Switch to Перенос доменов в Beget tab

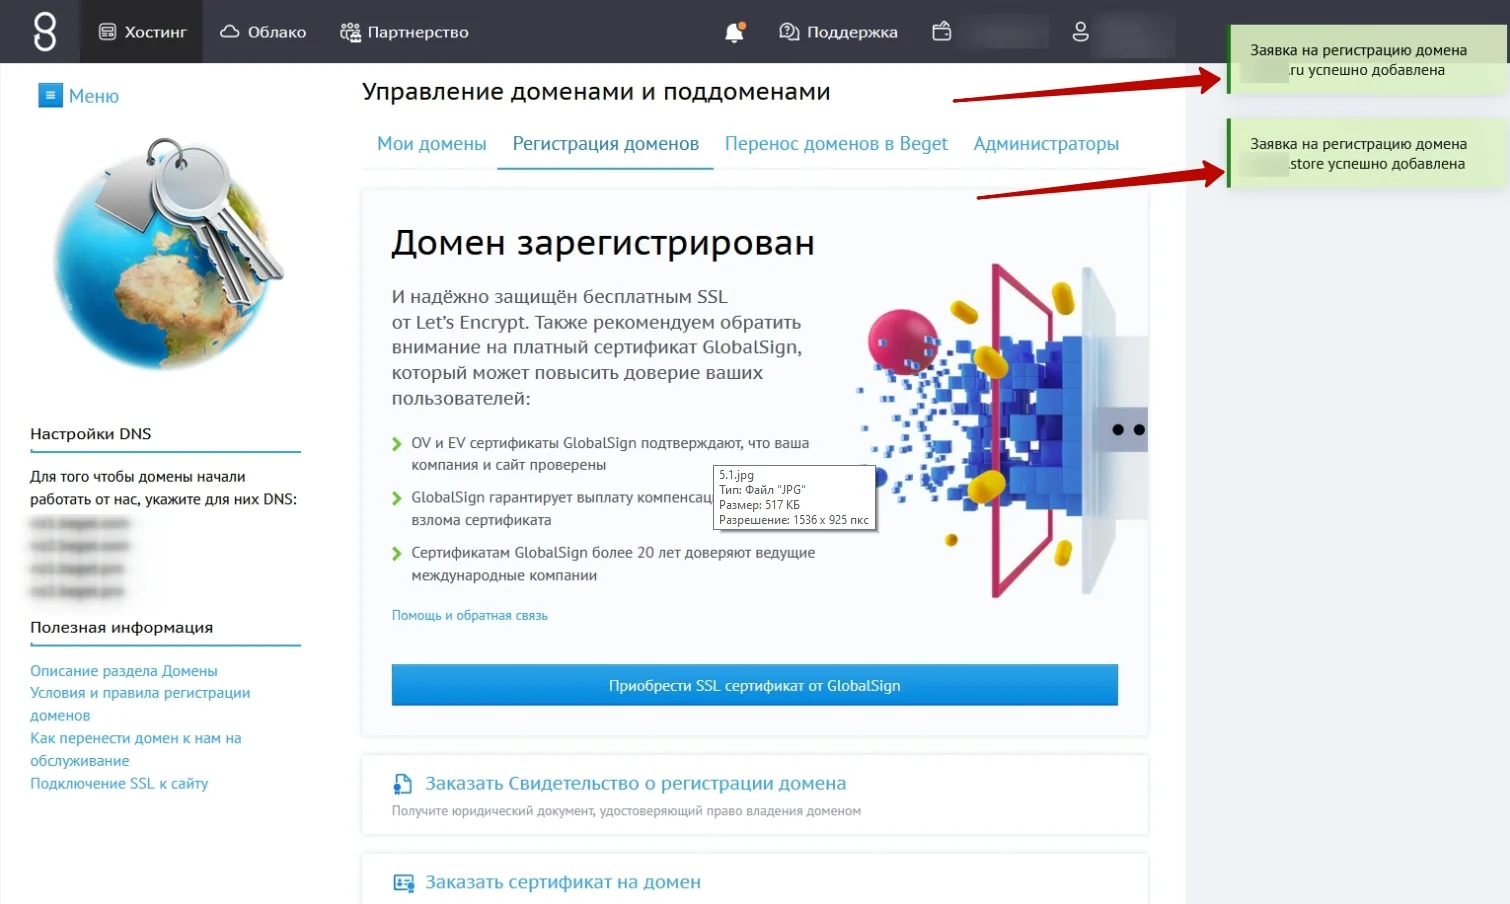pos(836,144)
